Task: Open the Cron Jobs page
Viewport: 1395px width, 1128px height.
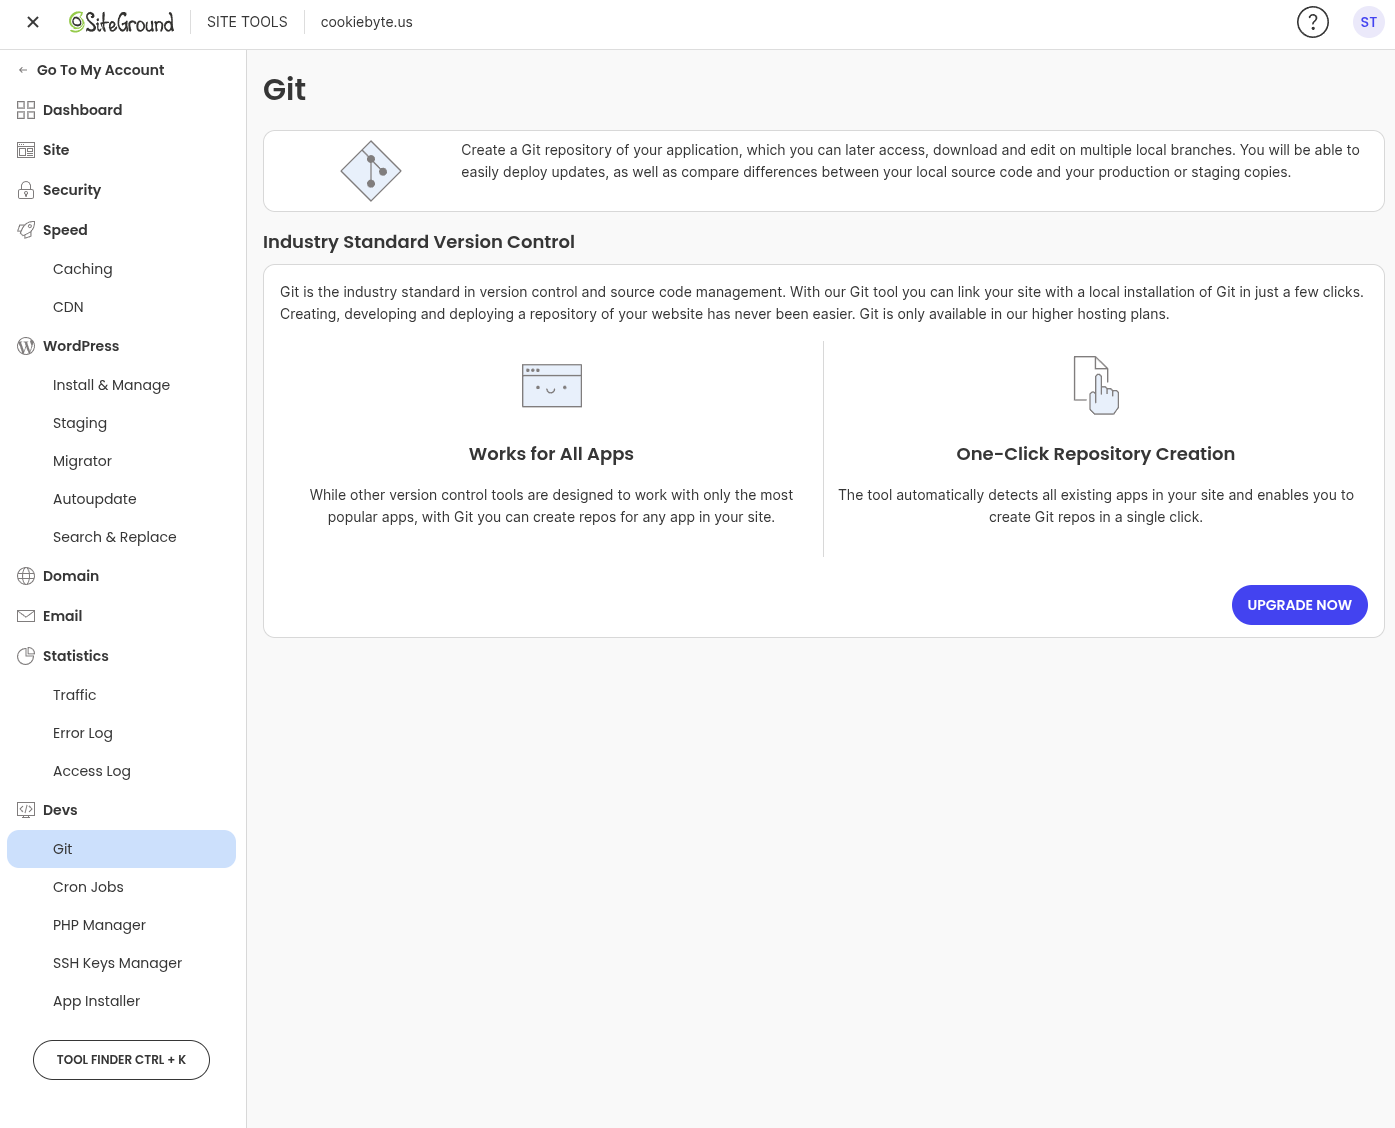Action: (88, 887)
